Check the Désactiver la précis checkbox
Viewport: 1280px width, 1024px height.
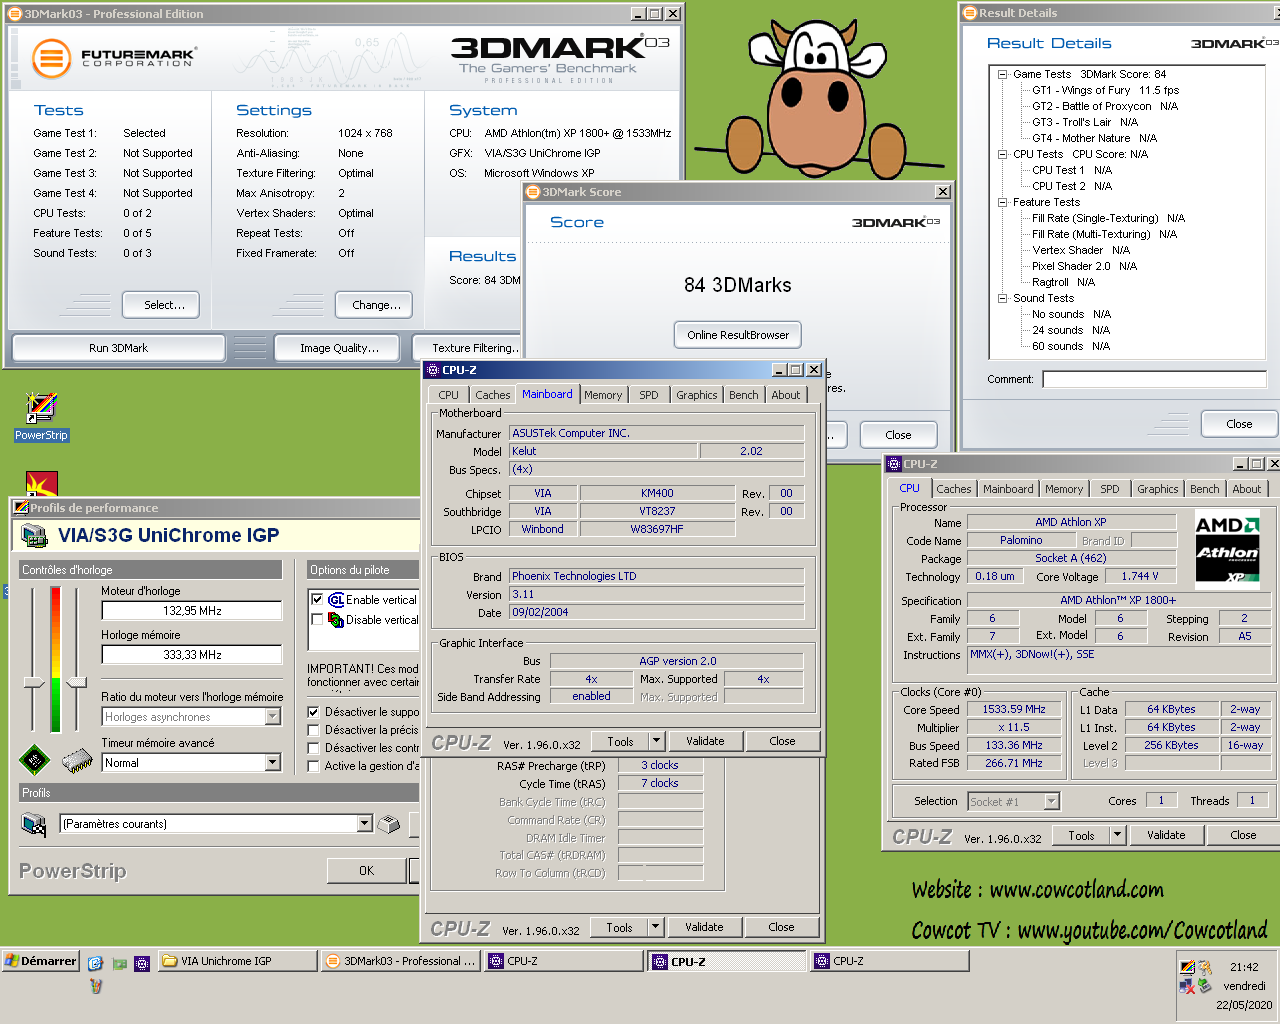coord(313,730)
